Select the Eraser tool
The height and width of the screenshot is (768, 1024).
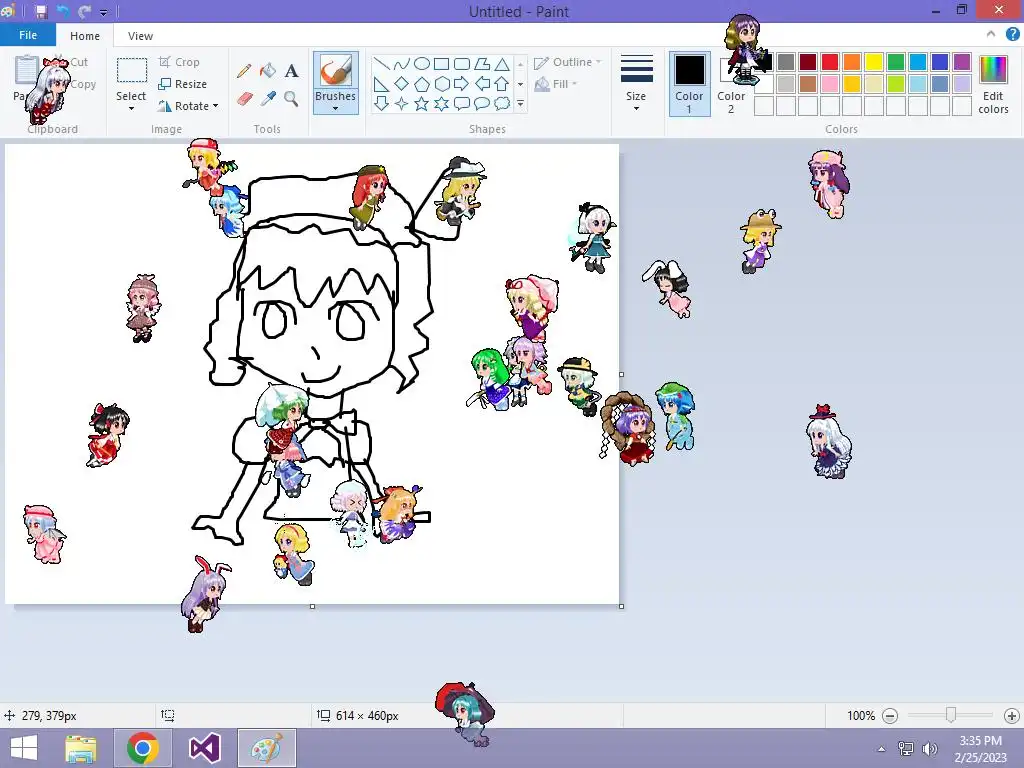coord(244,99)
